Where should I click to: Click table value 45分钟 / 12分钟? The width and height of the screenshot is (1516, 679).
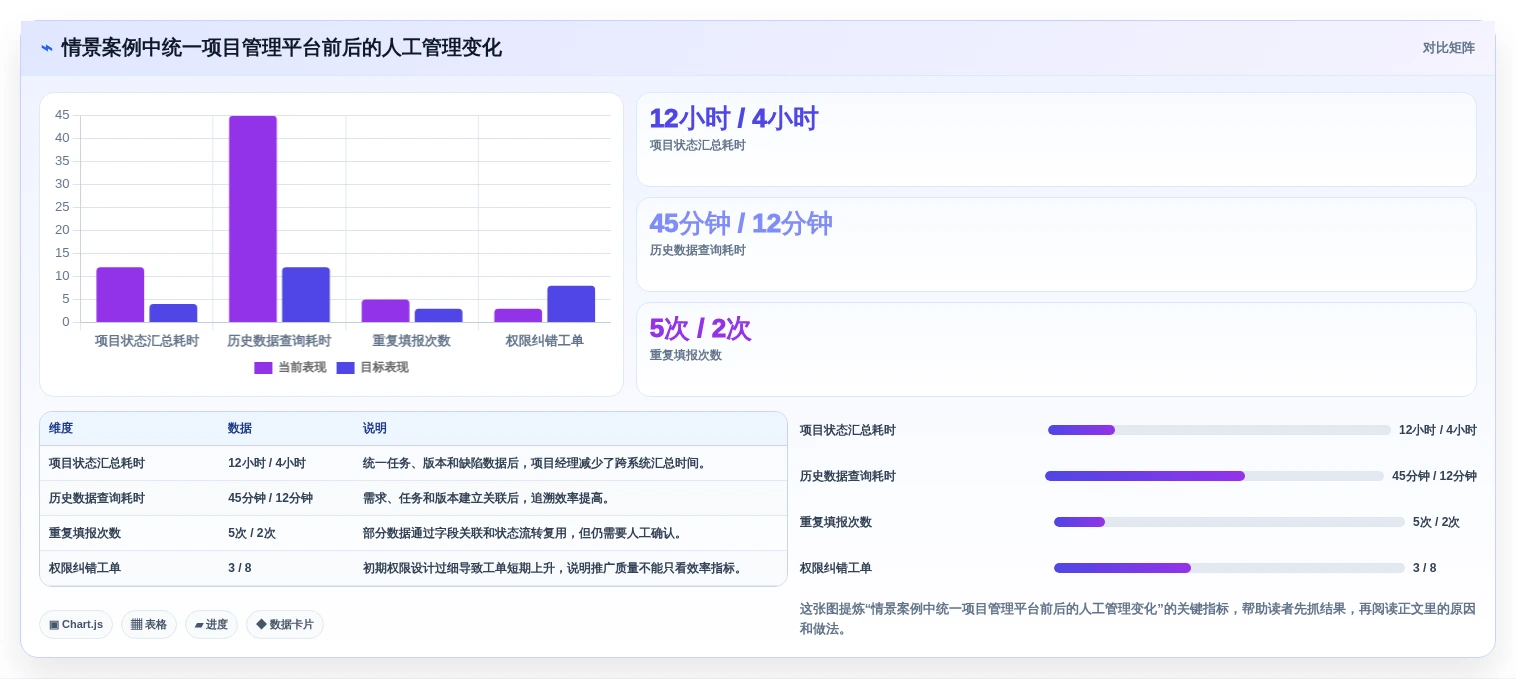point(270,498)
